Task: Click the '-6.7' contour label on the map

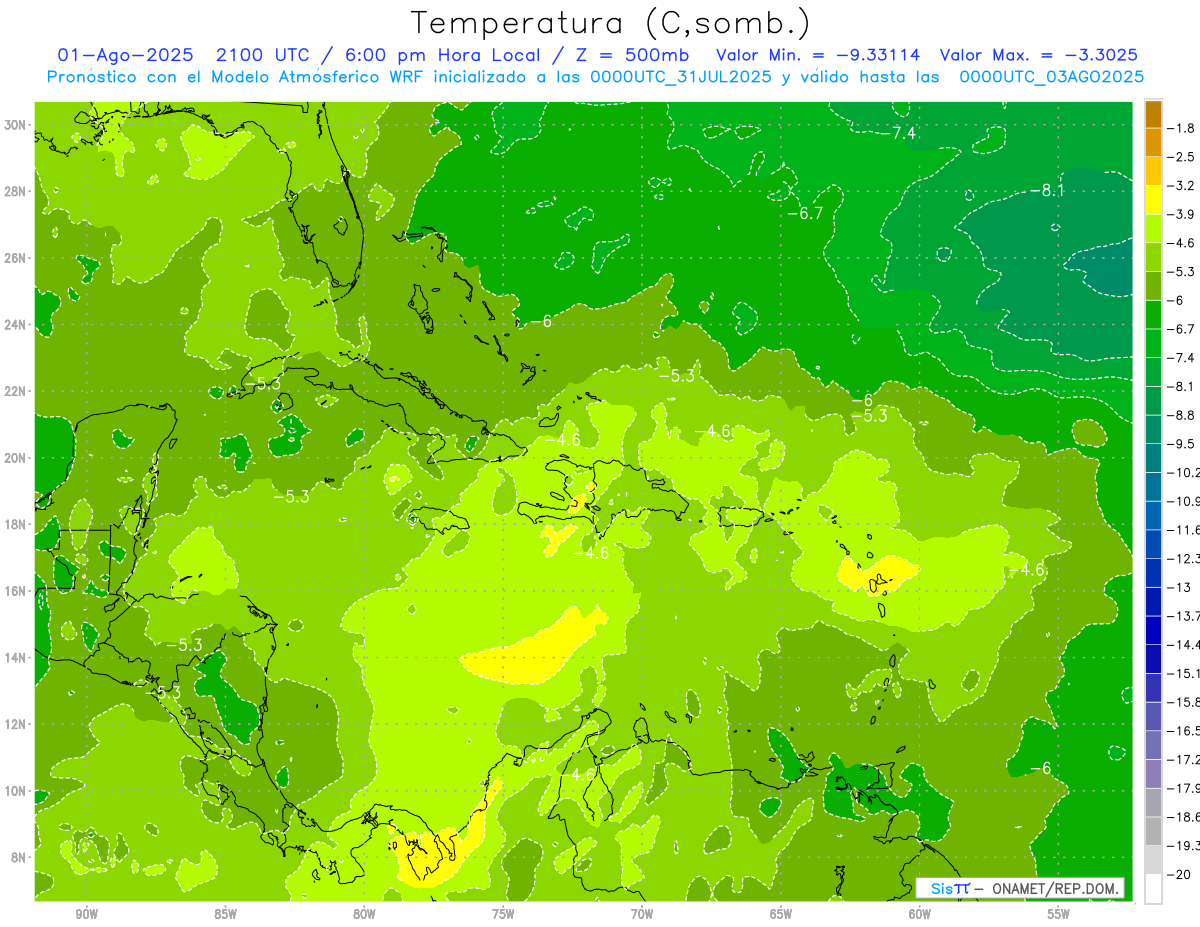Action: point(804,214)
